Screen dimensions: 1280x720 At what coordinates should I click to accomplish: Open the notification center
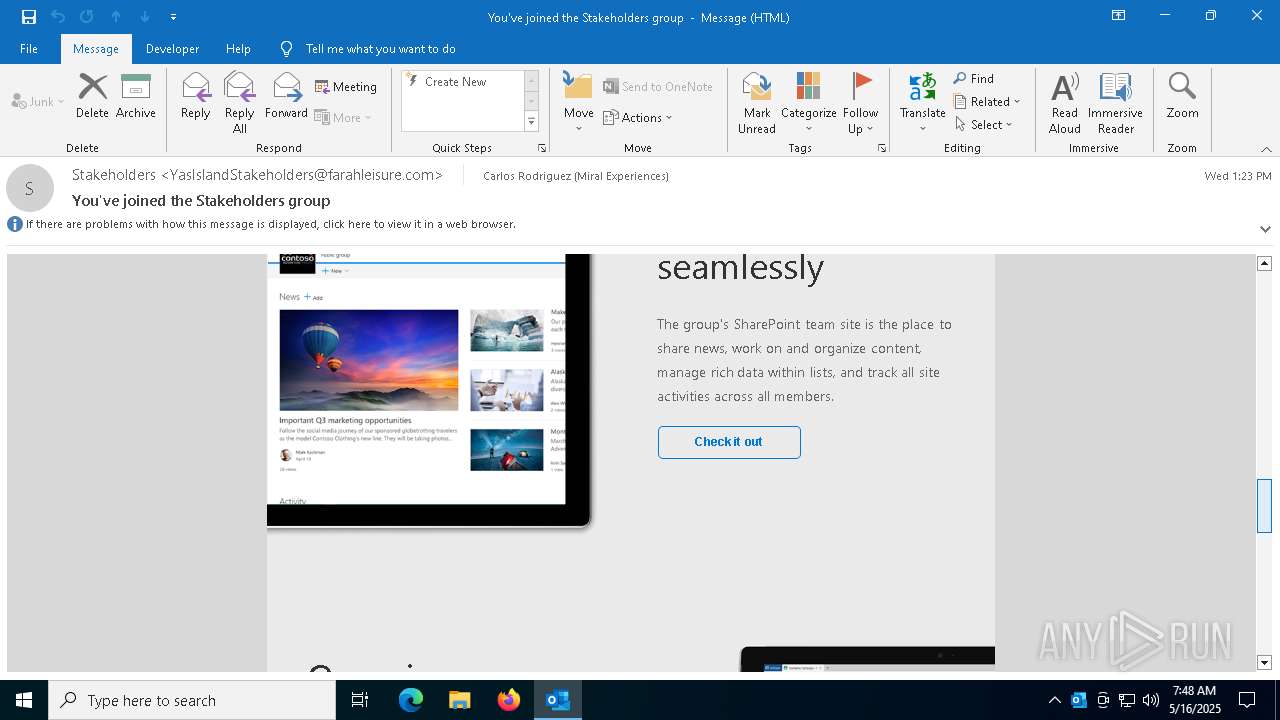[1247, 700]
